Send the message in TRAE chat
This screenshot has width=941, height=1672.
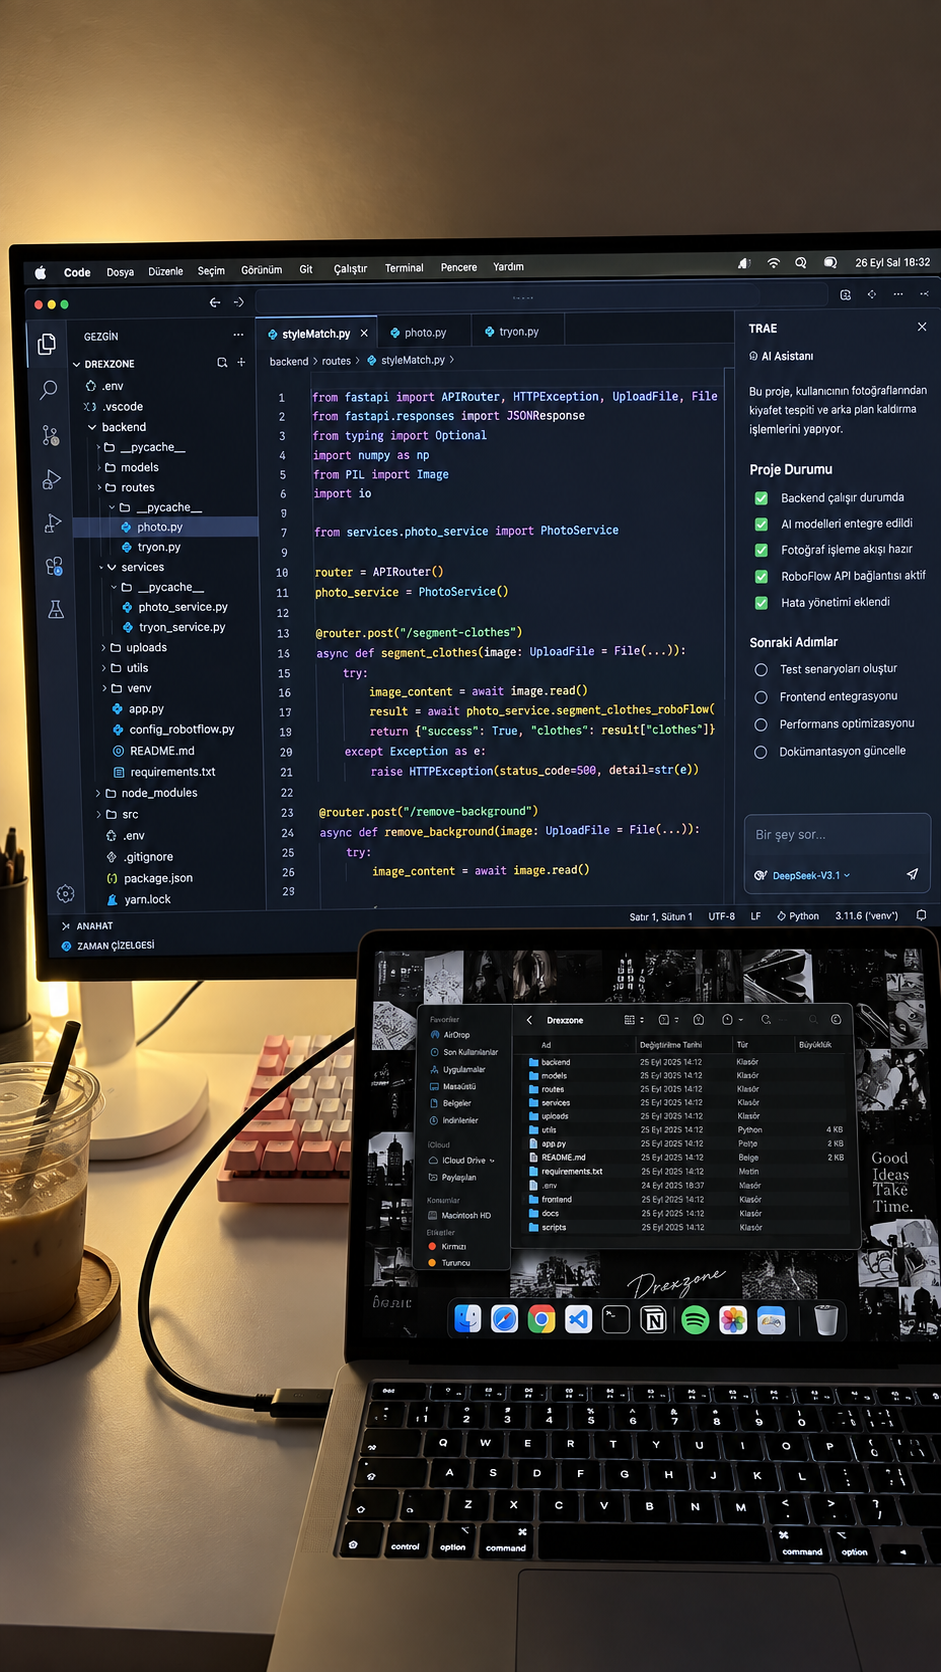(x=912, y=874)
